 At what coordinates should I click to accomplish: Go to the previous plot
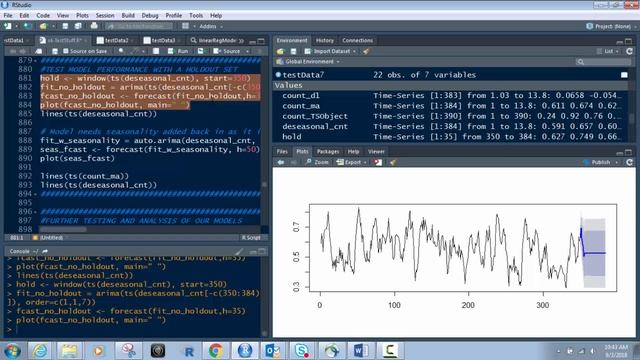point(281,162)
